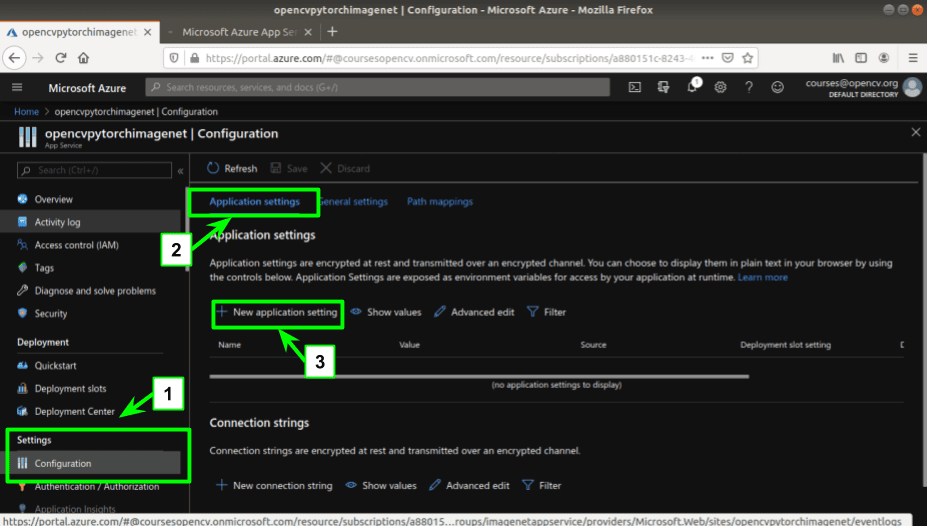Go to Firefox home page
The image size is (929, 526).
[x=84, y=58]
